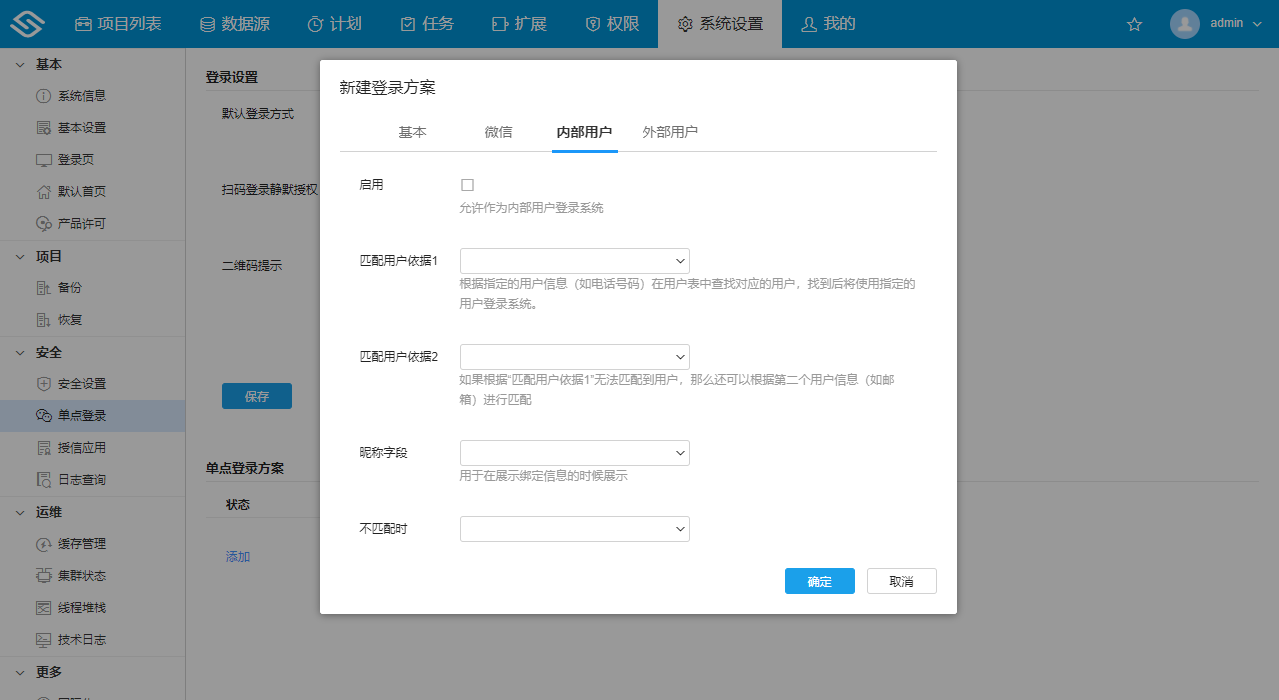
Task: Switch to the 外部用户 tab
Action: point(670,131)
